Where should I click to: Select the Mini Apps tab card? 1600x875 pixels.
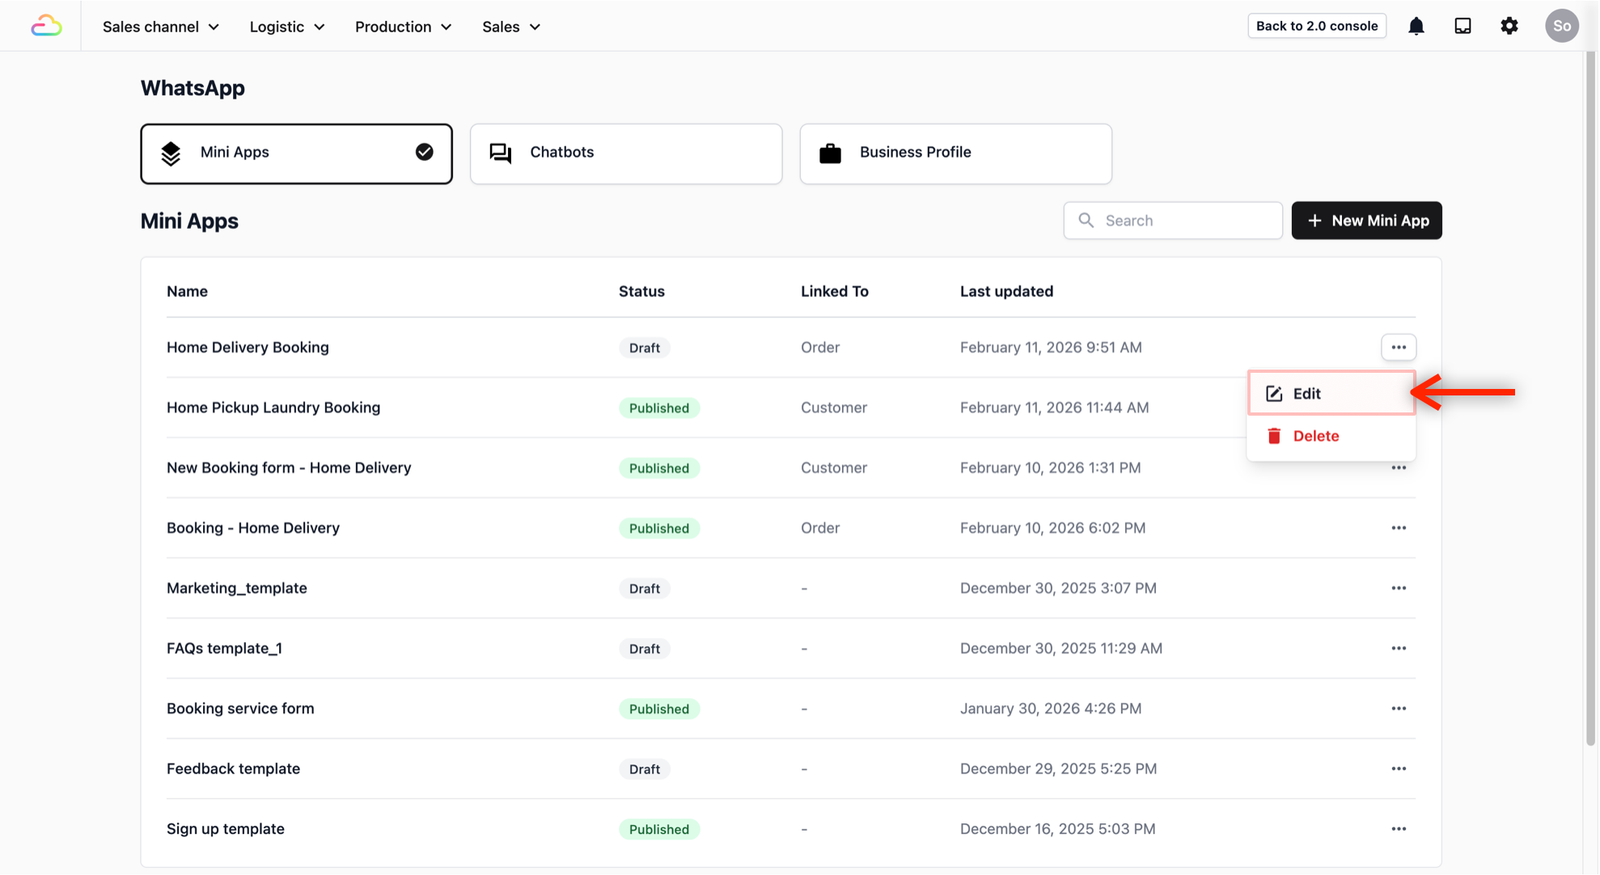pyautogui.click(x=296, y=153)
